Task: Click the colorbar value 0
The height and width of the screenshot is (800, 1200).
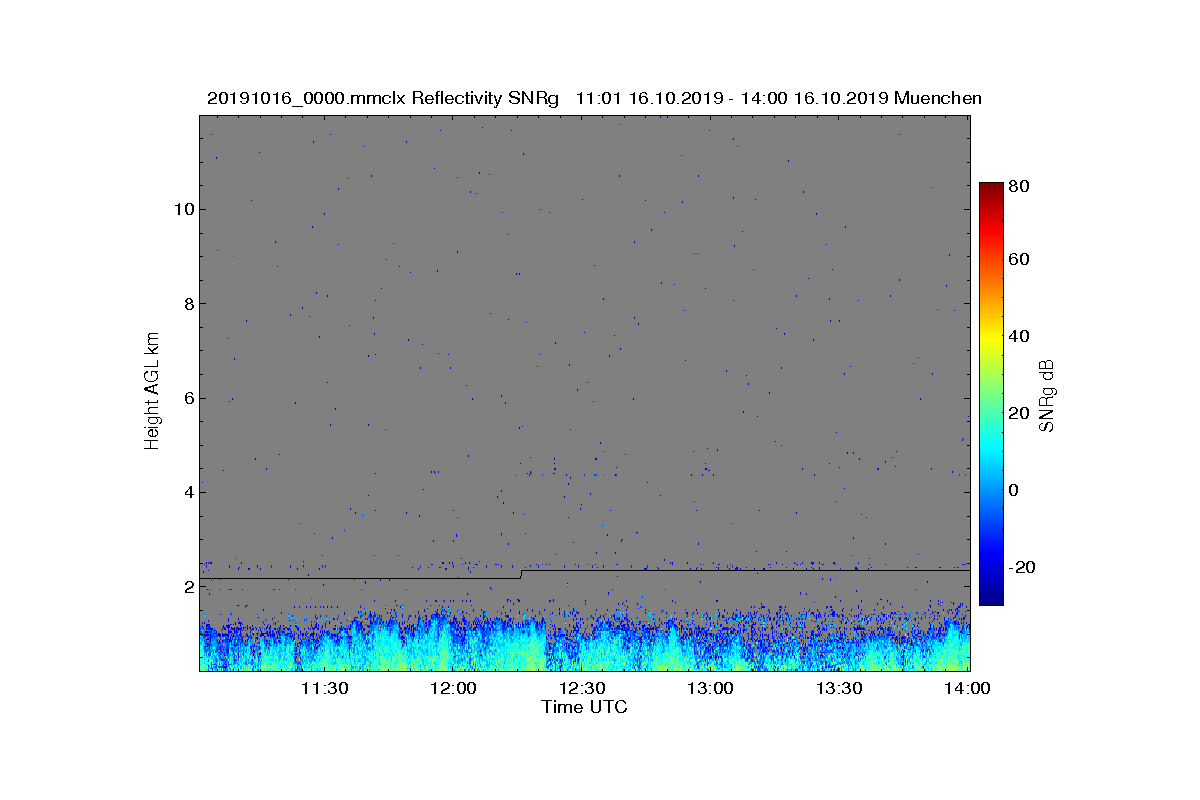Action: coord(1015,490)
